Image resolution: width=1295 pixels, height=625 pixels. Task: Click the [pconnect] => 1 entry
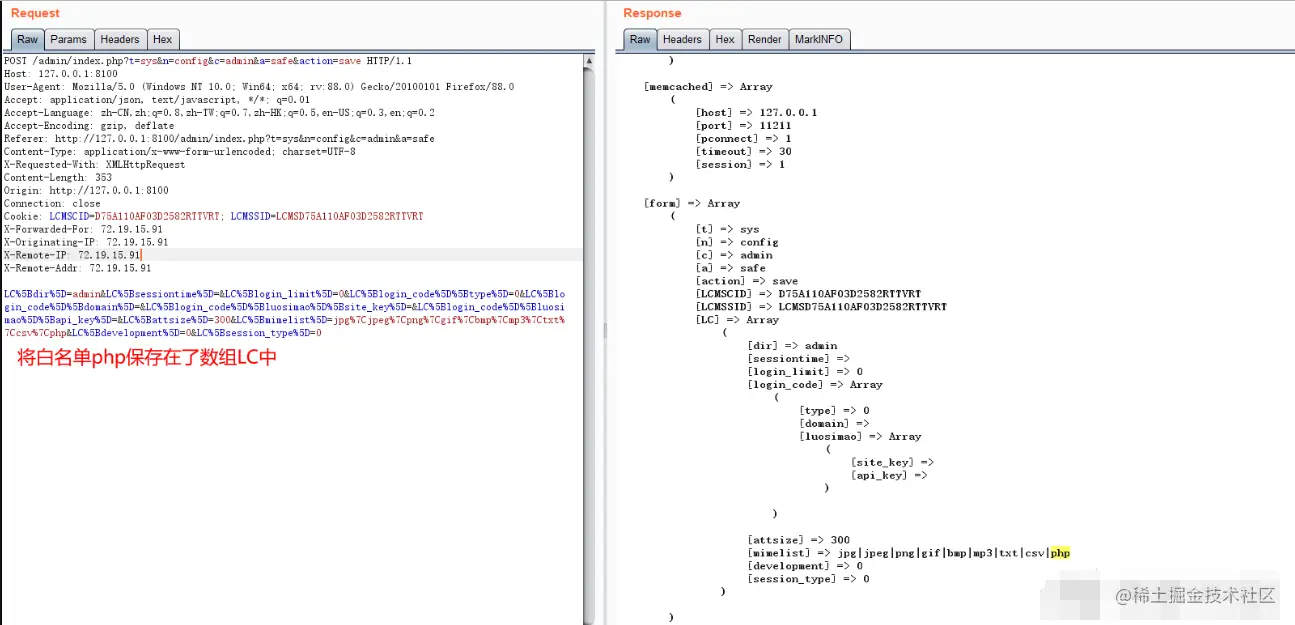coord(743,138)
